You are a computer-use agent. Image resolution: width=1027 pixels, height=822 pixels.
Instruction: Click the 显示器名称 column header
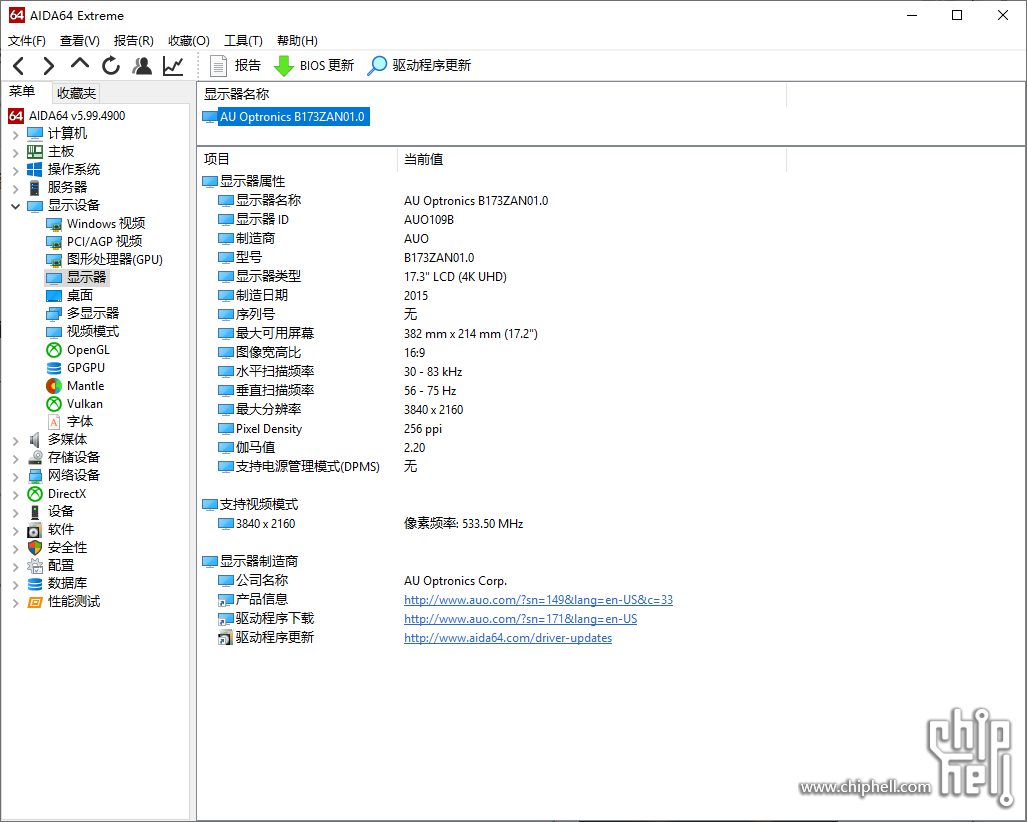[491, 94]
